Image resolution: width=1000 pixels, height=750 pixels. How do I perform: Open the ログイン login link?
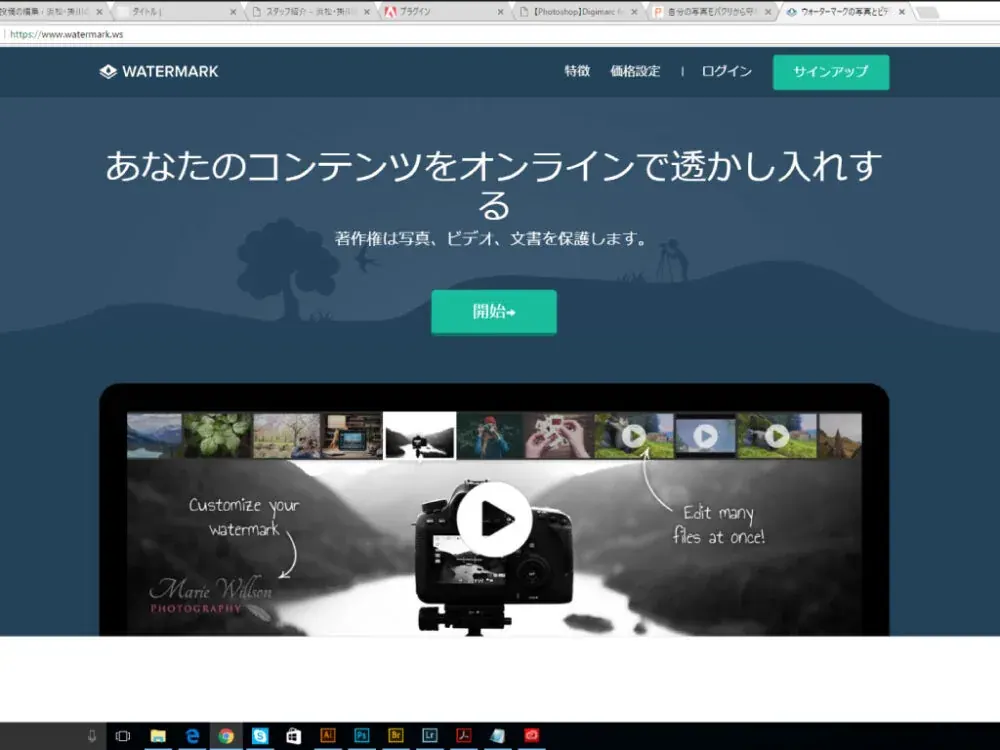[726, 71]
